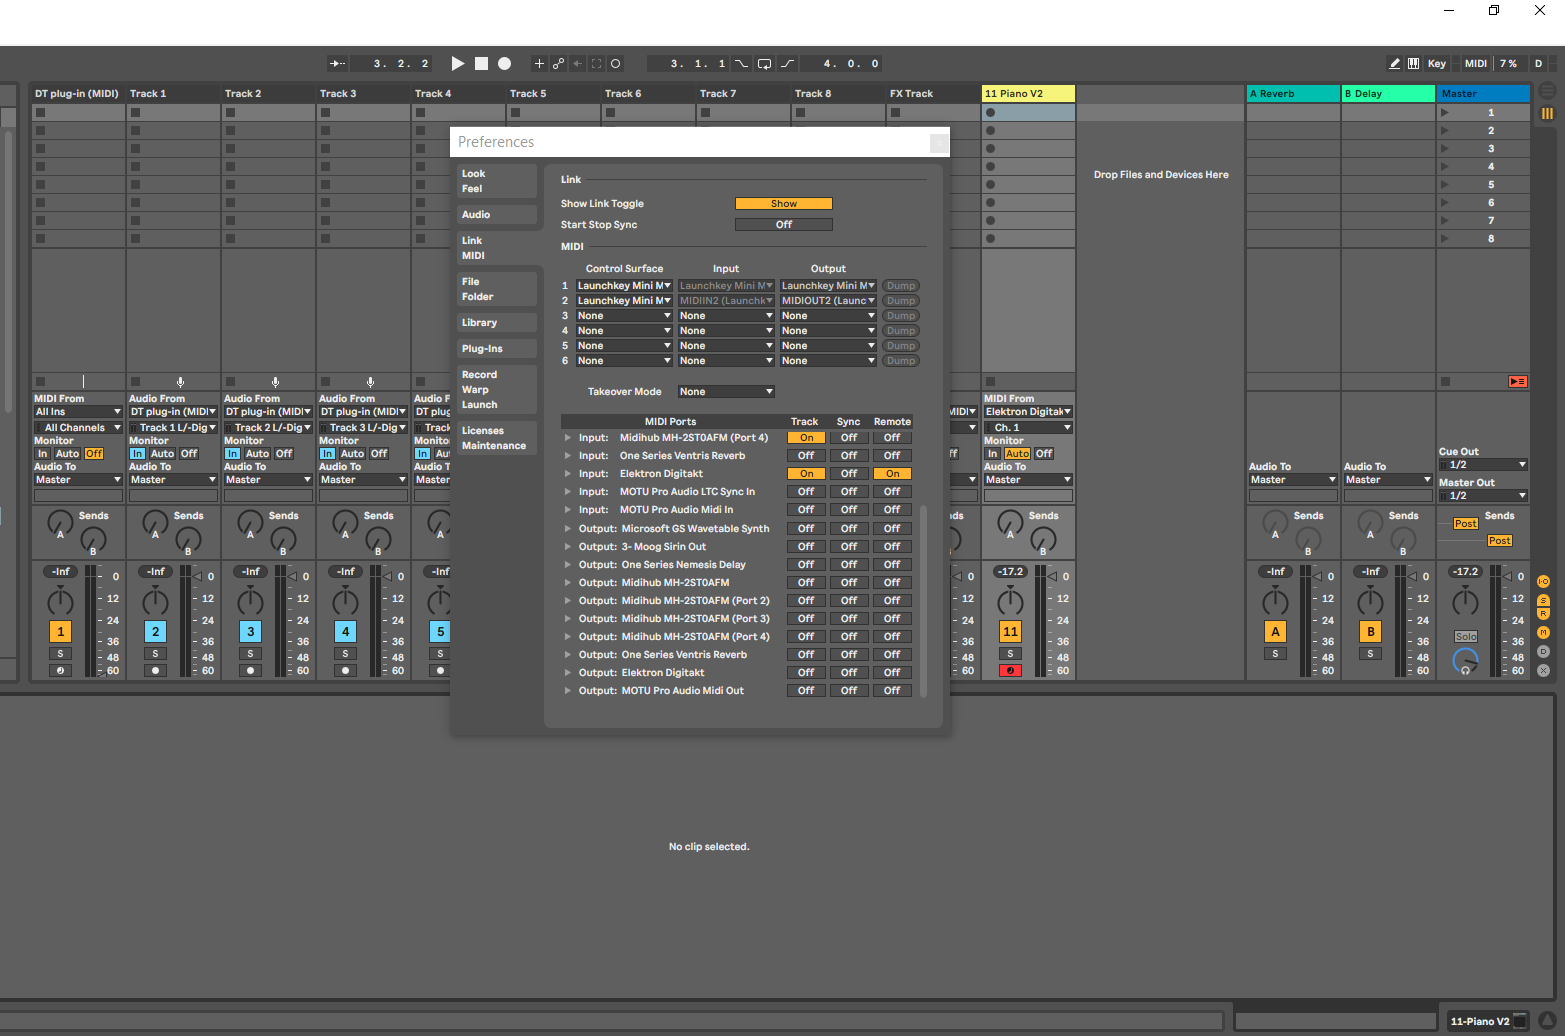Screen dimensions: 1565x1036
Task: Open Library preferences tab
Action: click(497, 322)
